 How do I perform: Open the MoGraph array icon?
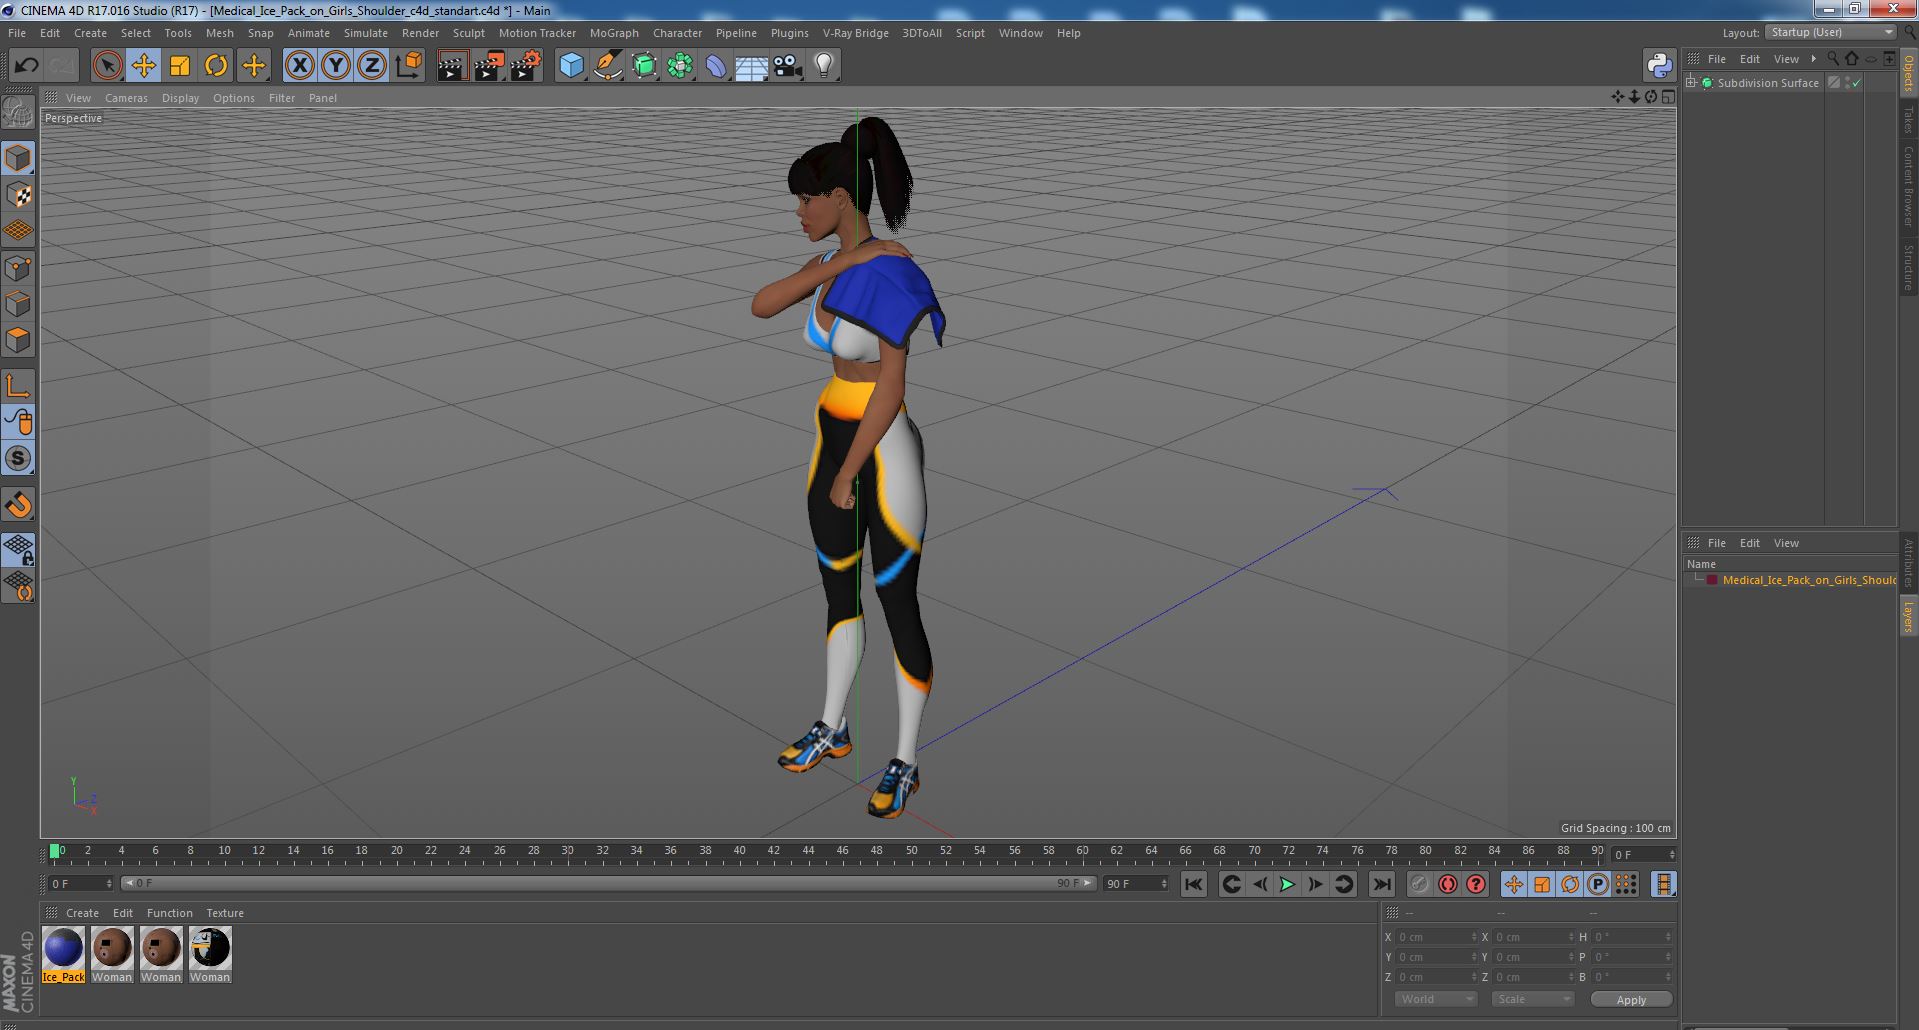point(680,66)
